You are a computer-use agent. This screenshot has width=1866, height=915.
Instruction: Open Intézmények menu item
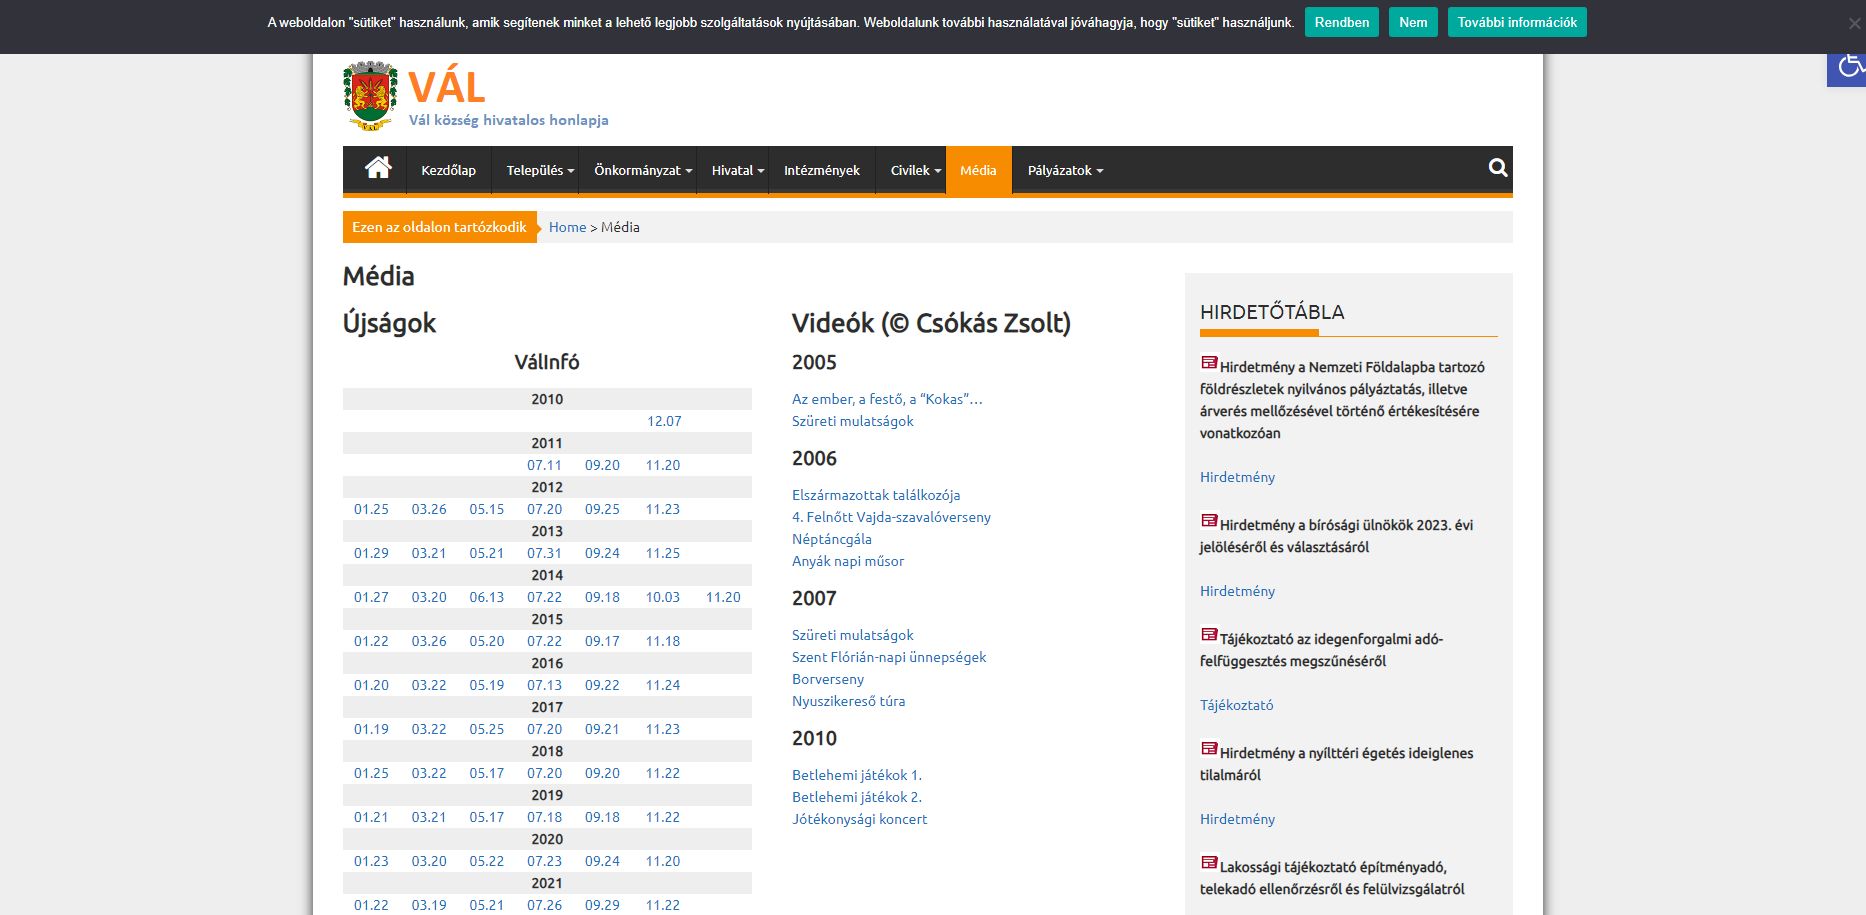(822, 170)
